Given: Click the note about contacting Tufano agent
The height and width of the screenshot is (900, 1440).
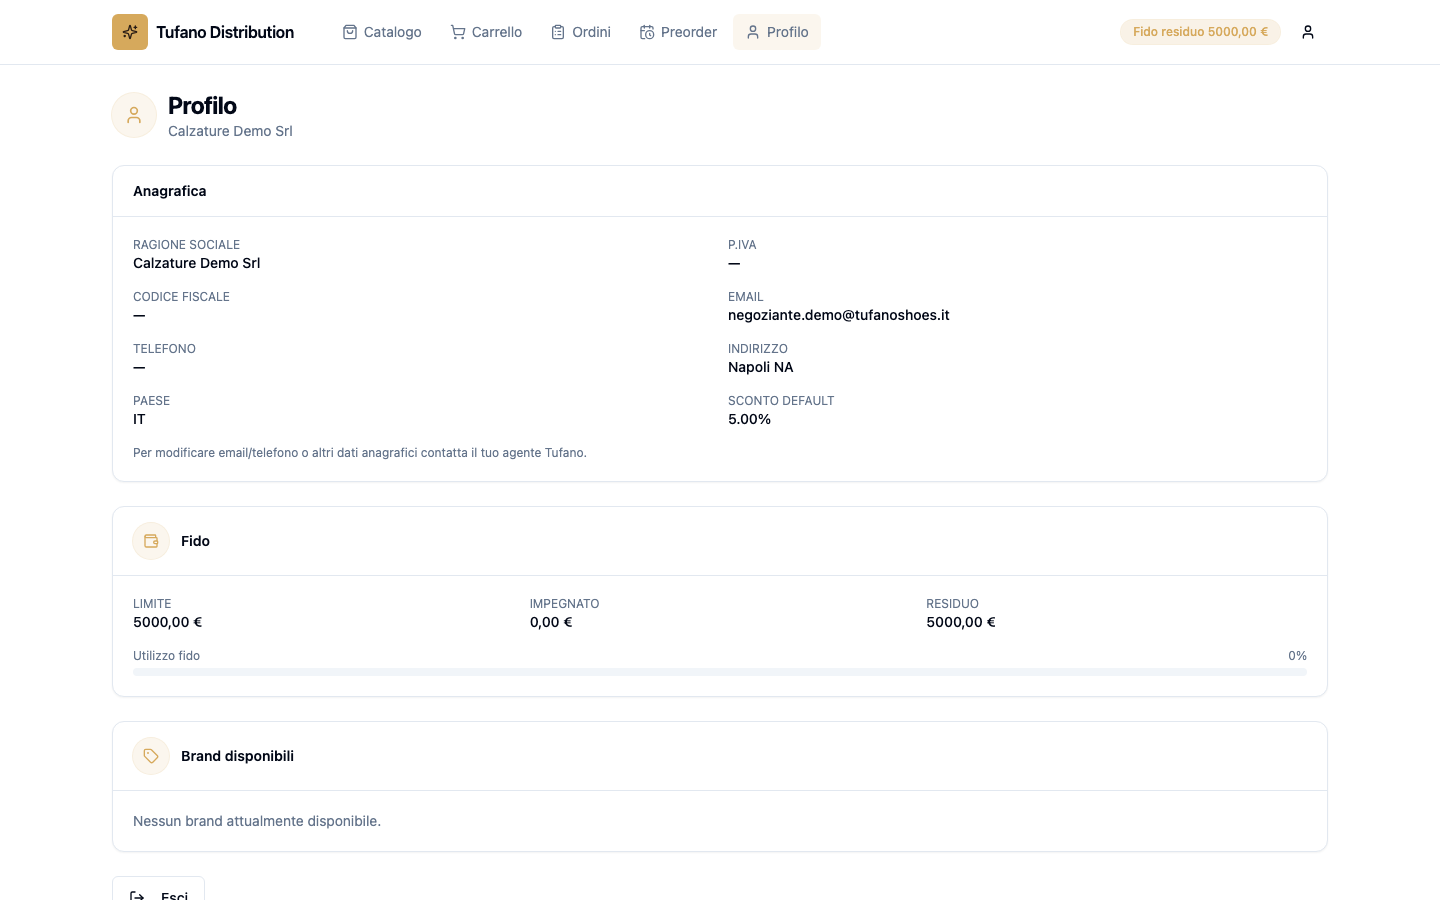Looking at the screenshot, I should pos(360,453).
